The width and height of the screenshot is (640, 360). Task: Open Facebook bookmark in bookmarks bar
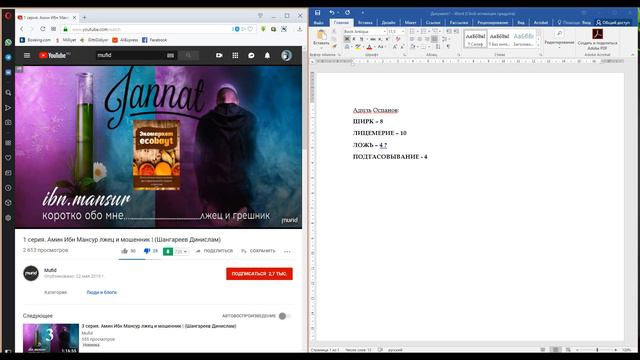[154, 40]
